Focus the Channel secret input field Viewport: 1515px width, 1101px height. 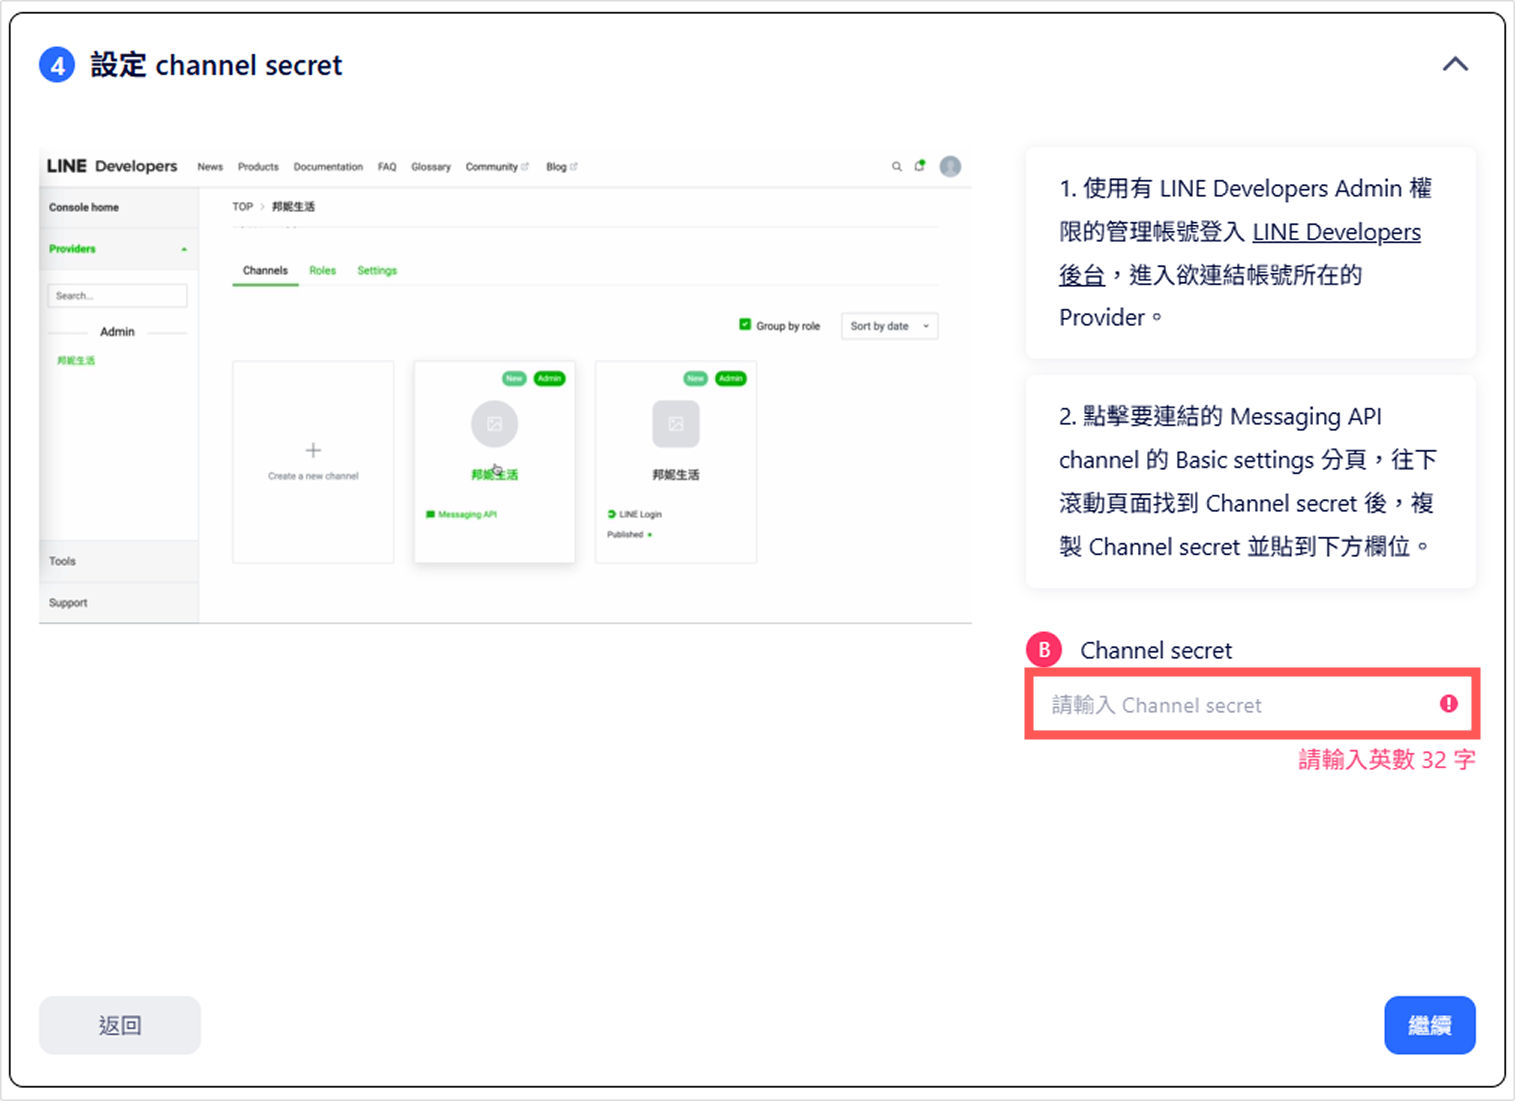click(x=1251, y=705)
